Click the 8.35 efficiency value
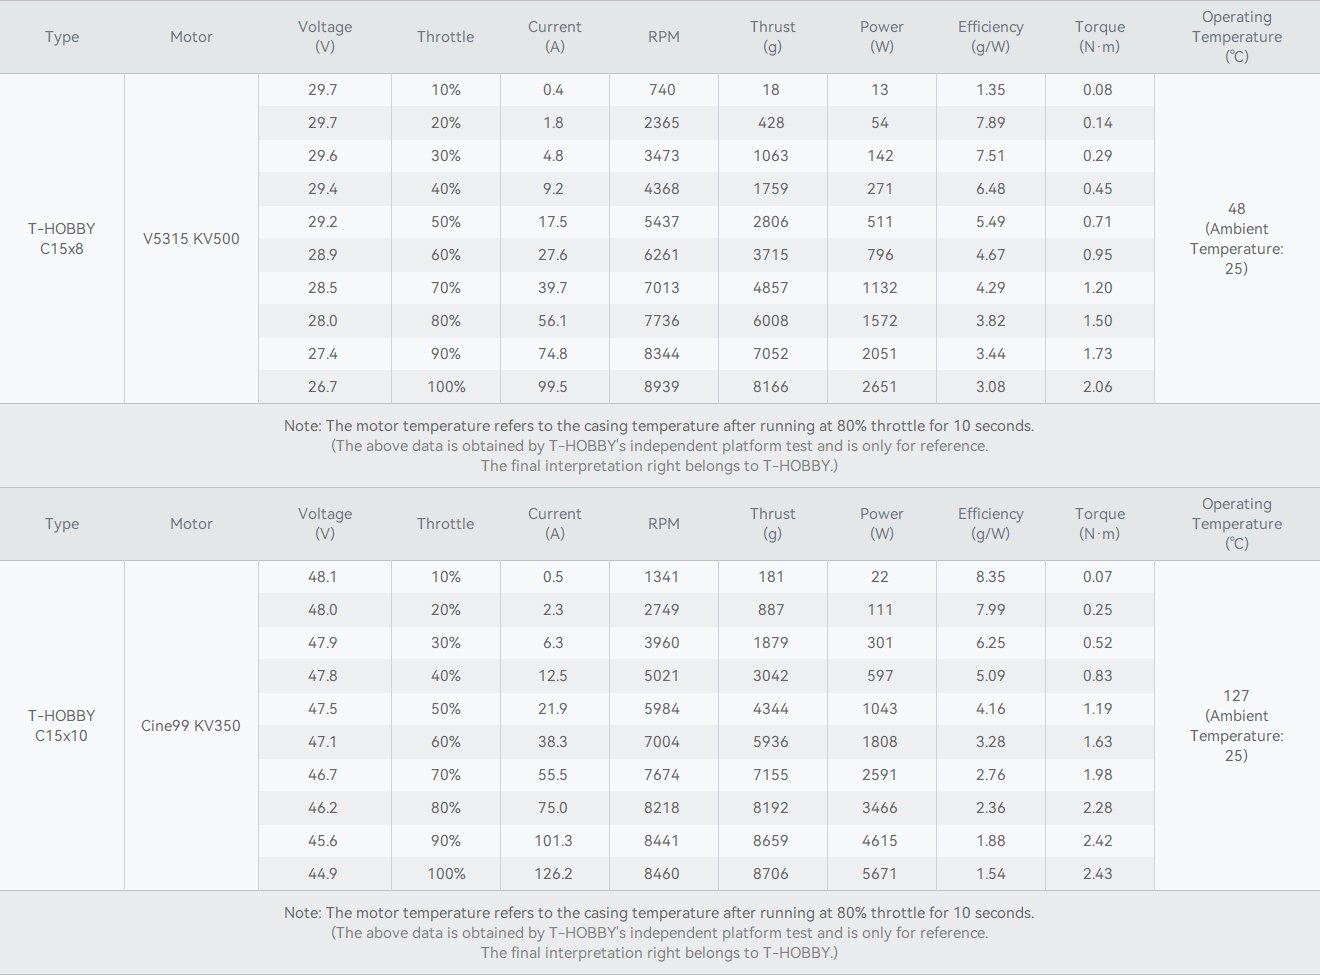Image resolution: width=1320 pixels, height=975 pixels. pos(990,576)
